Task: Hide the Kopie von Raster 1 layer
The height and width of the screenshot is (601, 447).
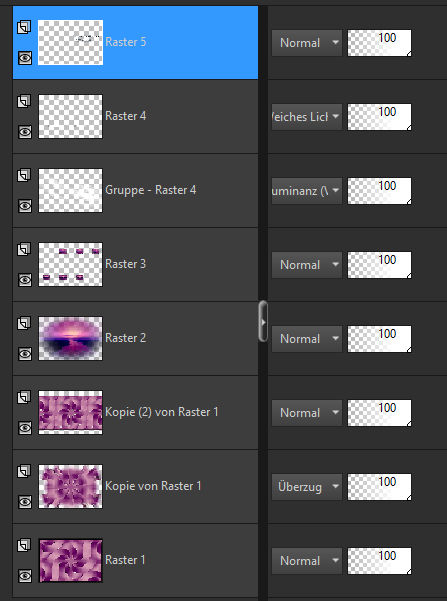Action: (25, 502)
